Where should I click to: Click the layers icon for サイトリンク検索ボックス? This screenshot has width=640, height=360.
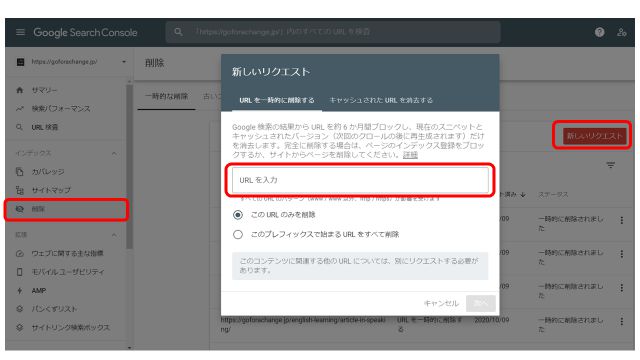point(20,327)
